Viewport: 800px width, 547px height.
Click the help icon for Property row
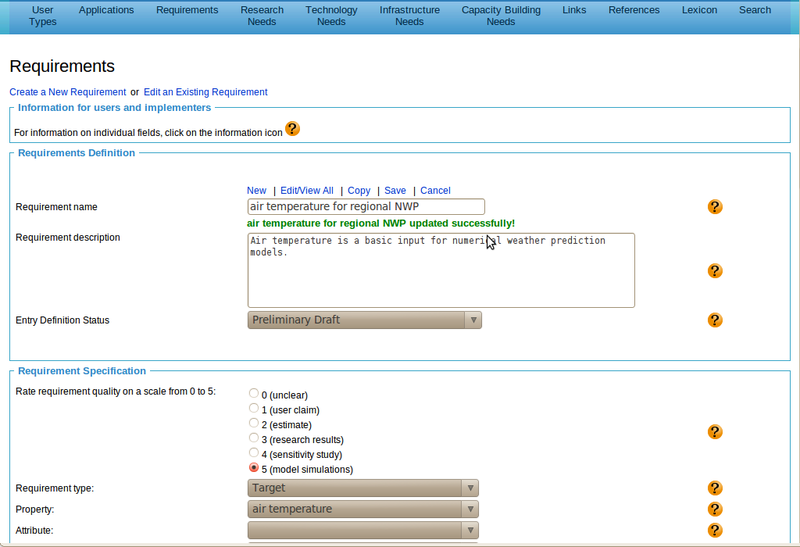pos(714,509)
